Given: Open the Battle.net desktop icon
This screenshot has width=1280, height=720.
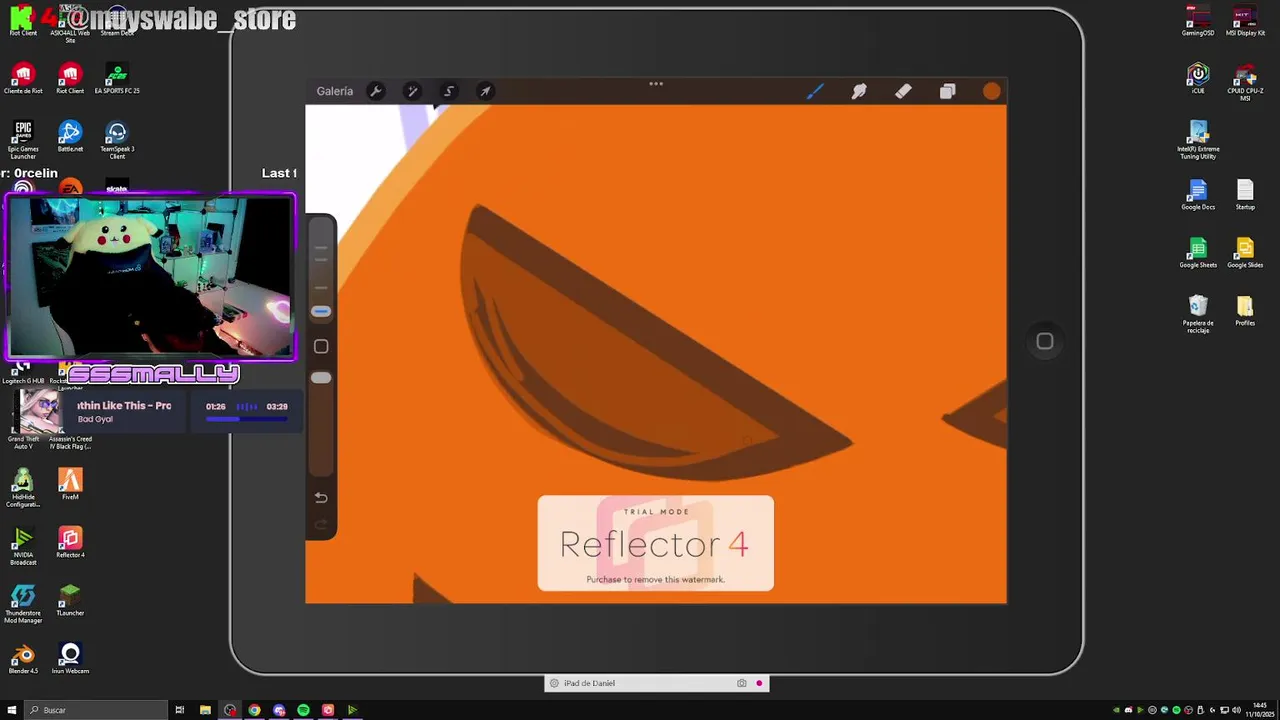Looking at the screenshot, I should point(70,137).
